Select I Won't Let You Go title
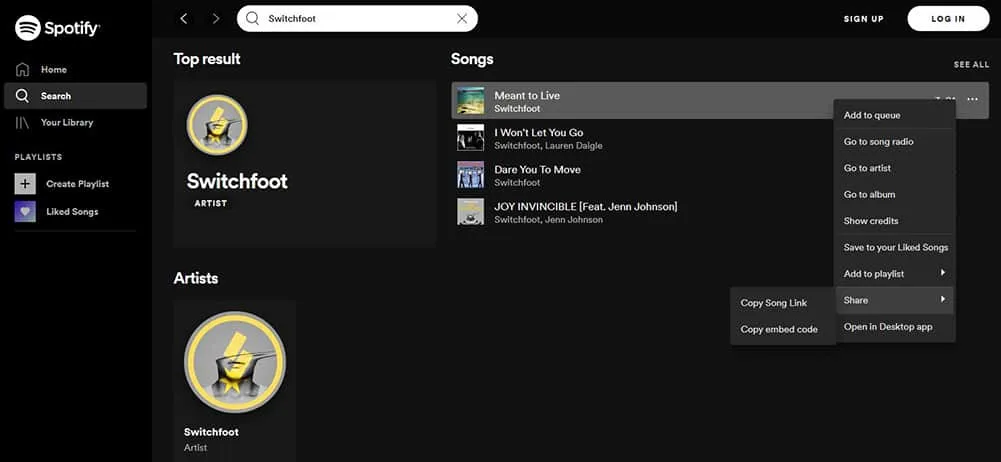The height and width of the screenshot is (462, 1001). (x=539, y=133)
